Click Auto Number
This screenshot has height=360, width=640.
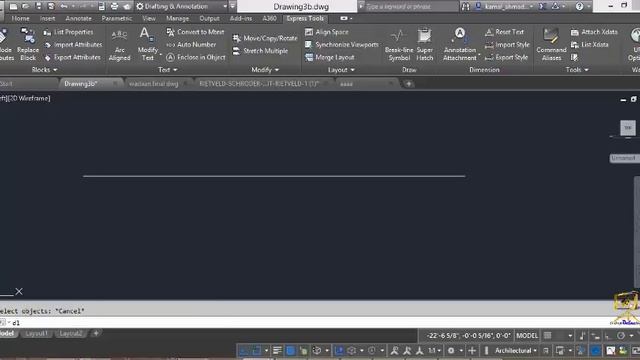point(191,44)
